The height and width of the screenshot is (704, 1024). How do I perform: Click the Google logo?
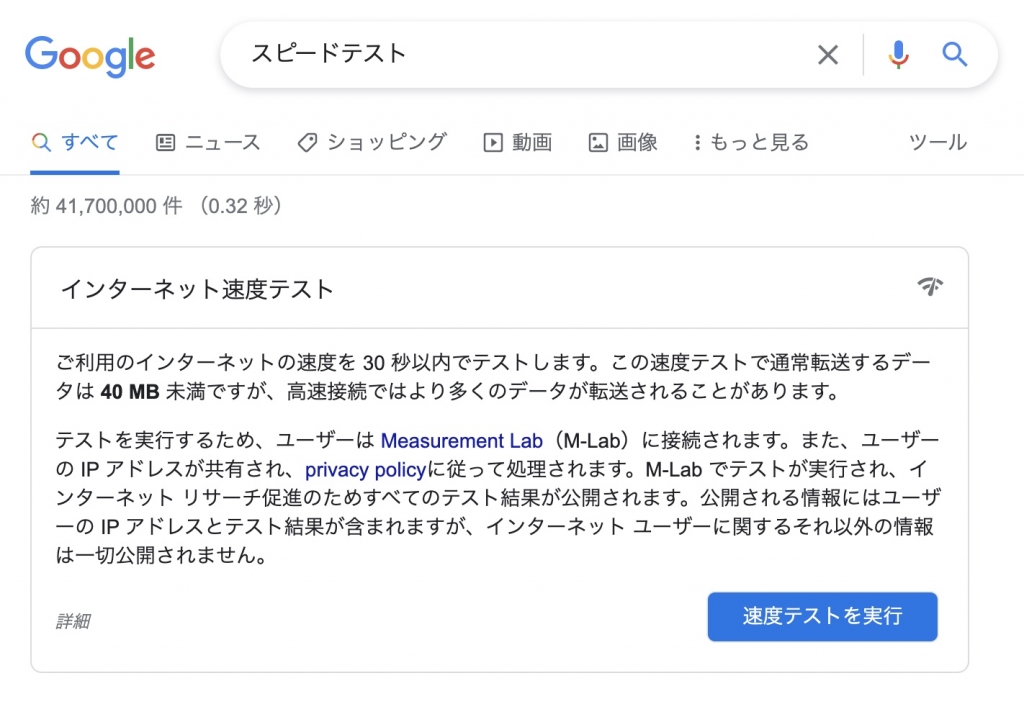tap(89, 55)
